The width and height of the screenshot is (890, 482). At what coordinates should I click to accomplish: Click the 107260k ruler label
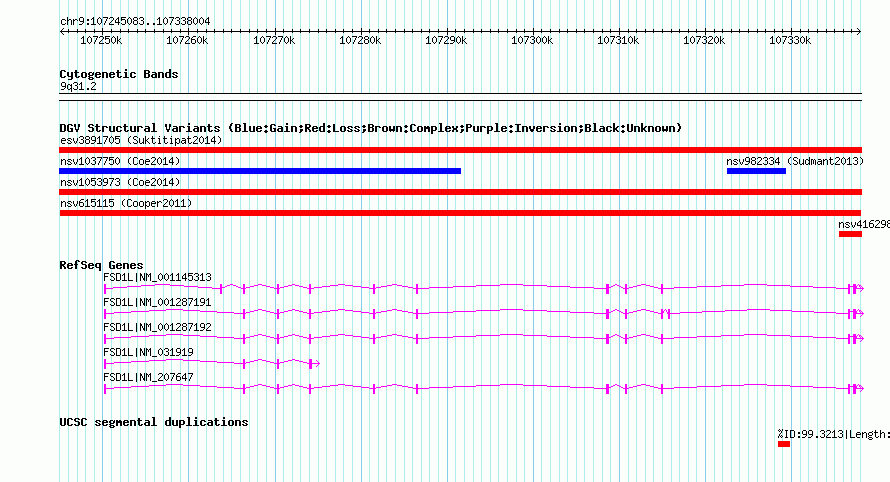pos(187,40)
